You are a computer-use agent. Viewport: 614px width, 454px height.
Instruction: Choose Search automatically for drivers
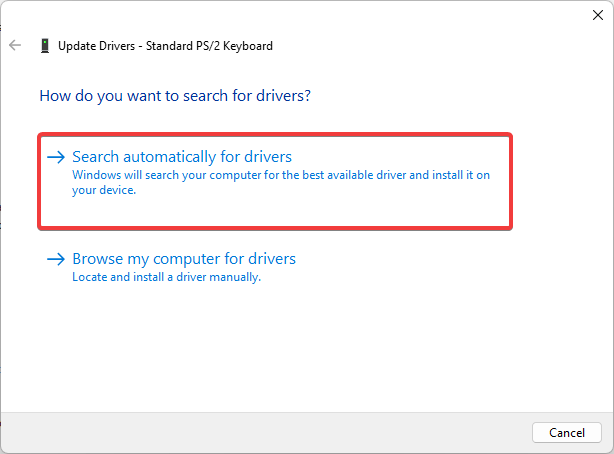(182, 157)
